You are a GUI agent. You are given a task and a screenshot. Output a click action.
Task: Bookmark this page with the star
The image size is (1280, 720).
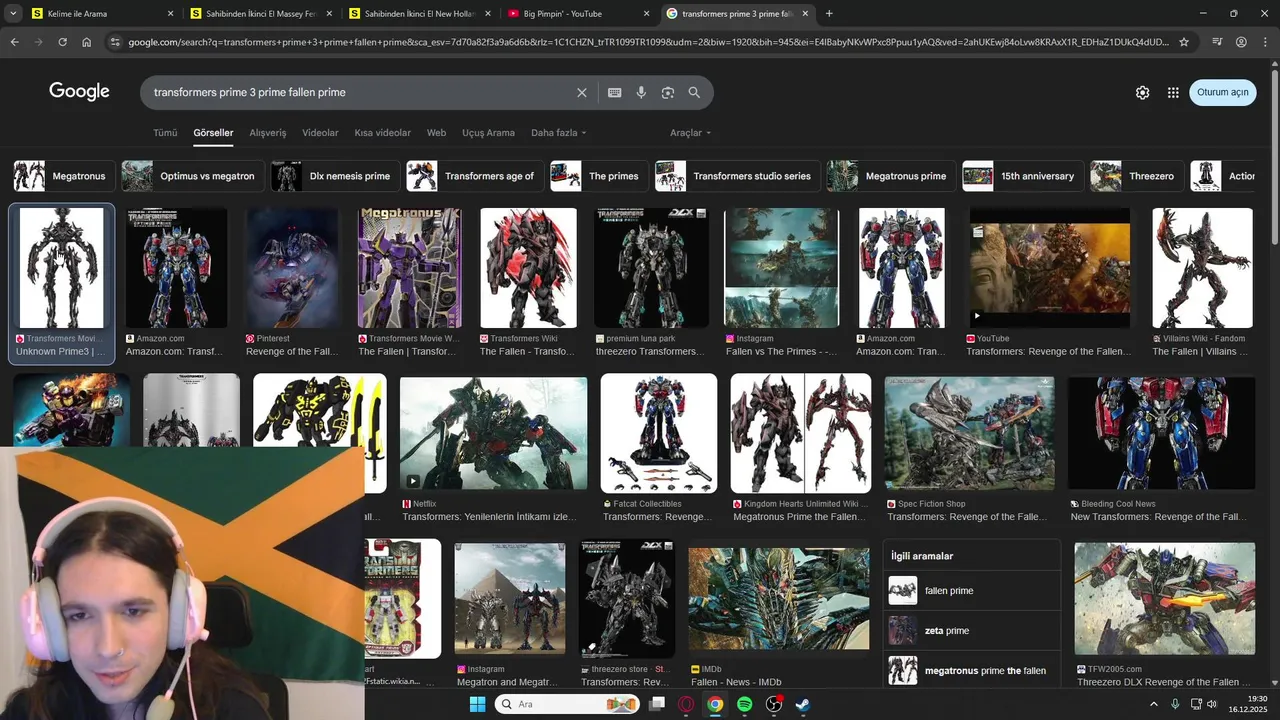(x=1184, y=42)
